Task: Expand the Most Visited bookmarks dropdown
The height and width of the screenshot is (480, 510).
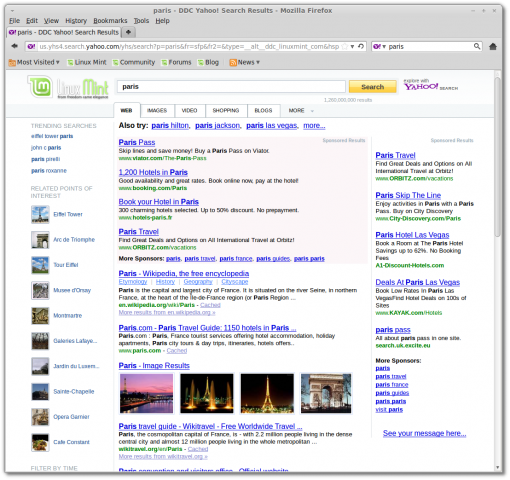Action: click(34, 62)
